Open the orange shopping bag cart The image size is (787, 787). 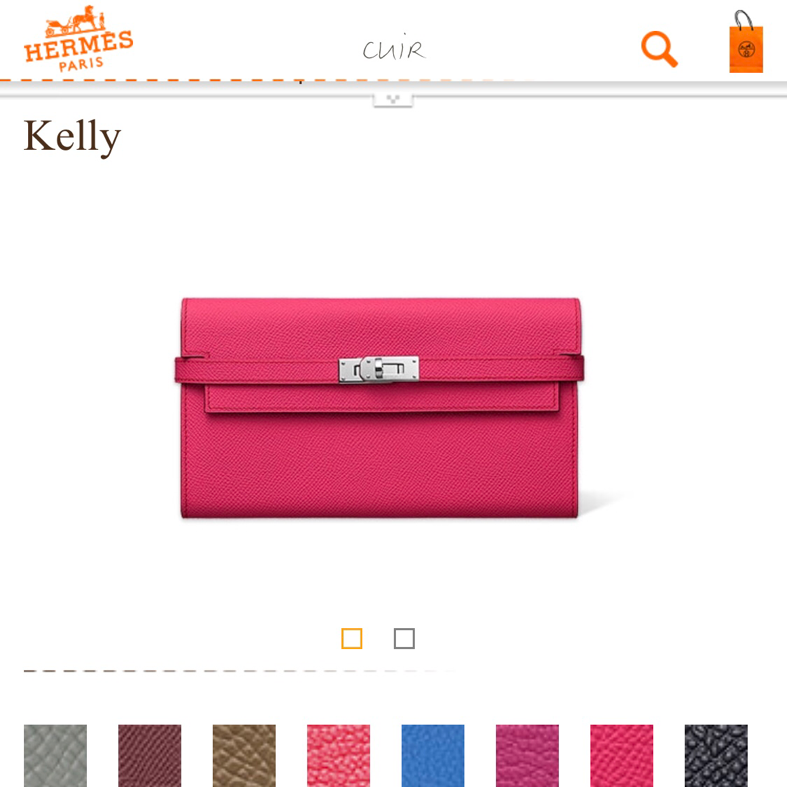coord(746,42)
